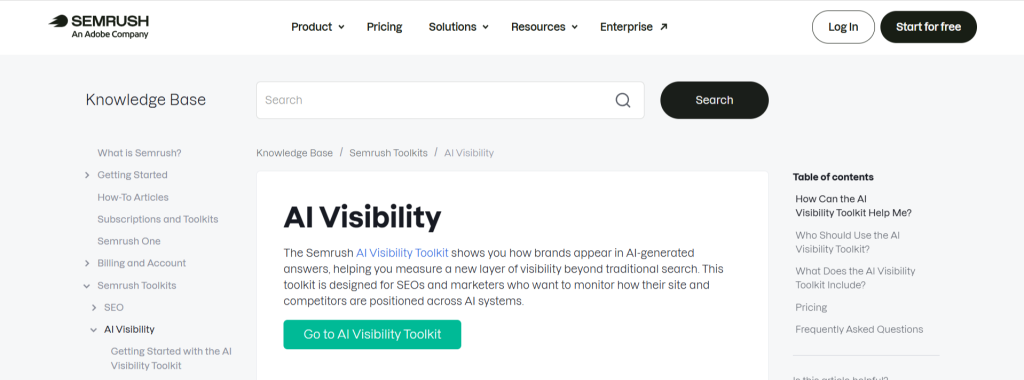Go to the Pricing page
Screen dimensions: 1024x380
[384, 27]
